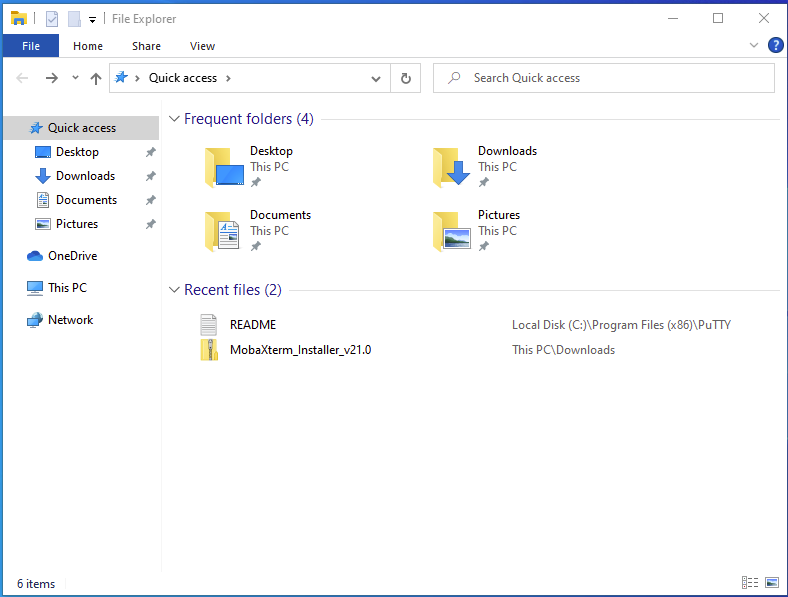Click the 6 items status text
Screen dimensions: 788x597
tap(36, 583)
